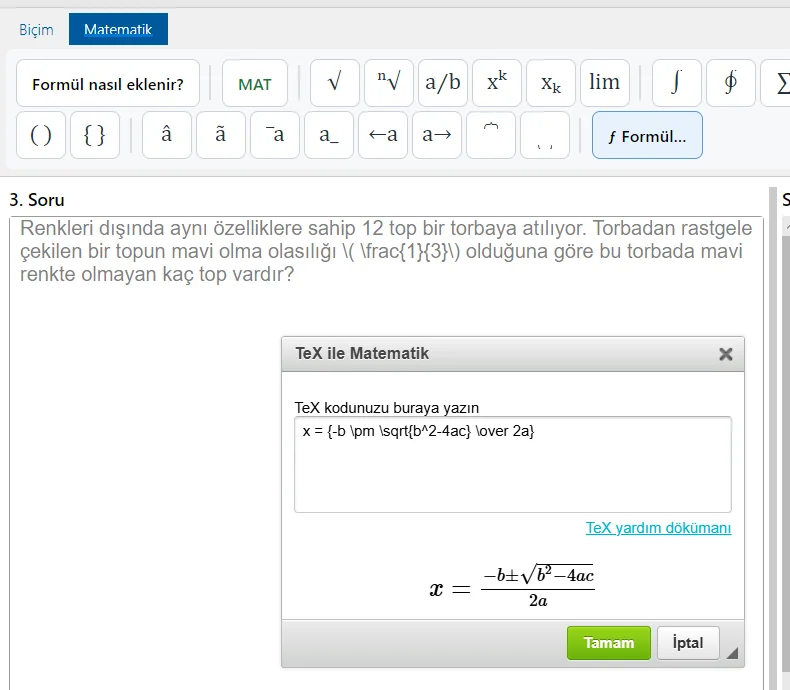Image resolution: width=790 pixels, height=690 pixels.
Task: Insert superscript x^k template
Action: pos(497,83)
